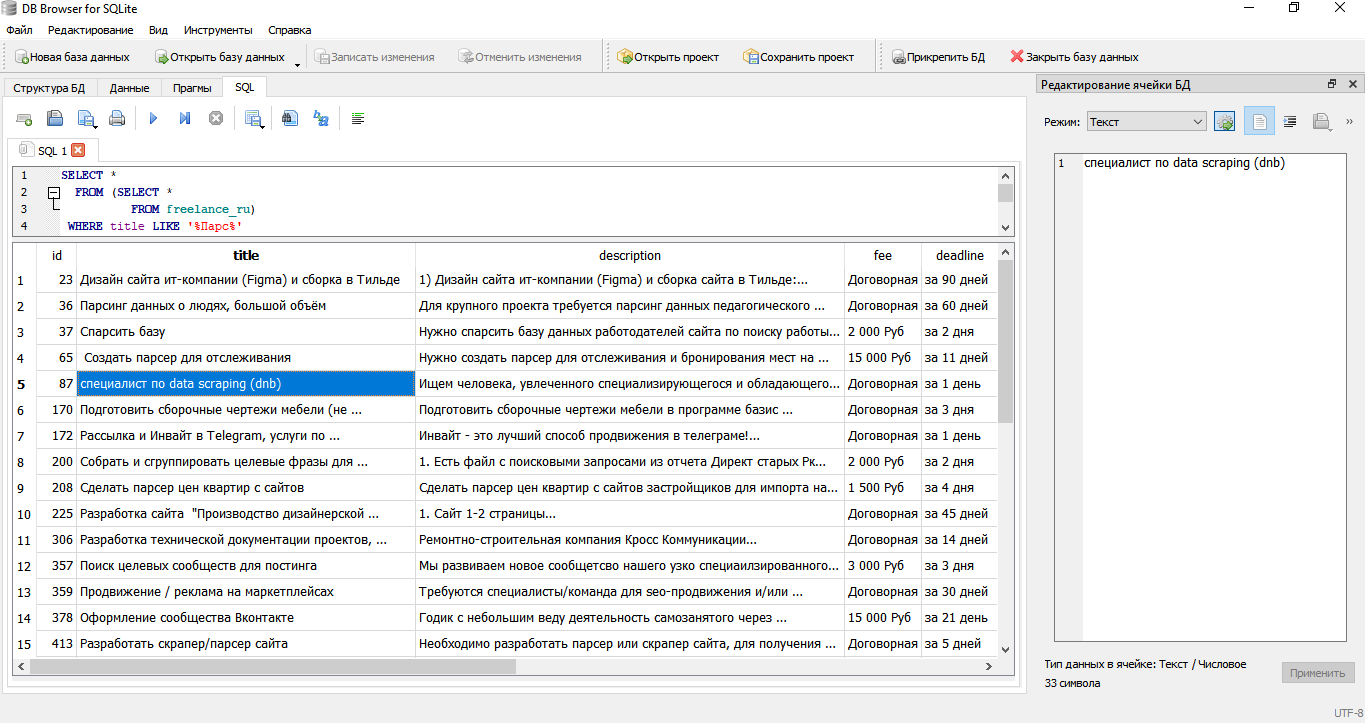Screen dimensions: 1365x723
Task: Print the SQL query
Action: (117, 118)
